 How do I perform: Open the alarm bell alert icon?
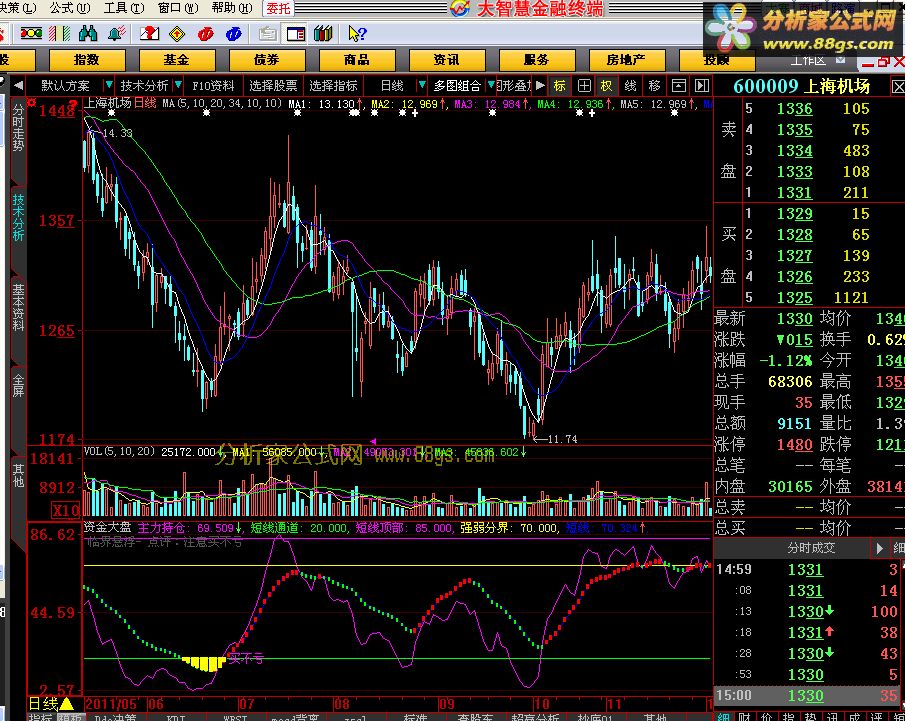point(117,33)
